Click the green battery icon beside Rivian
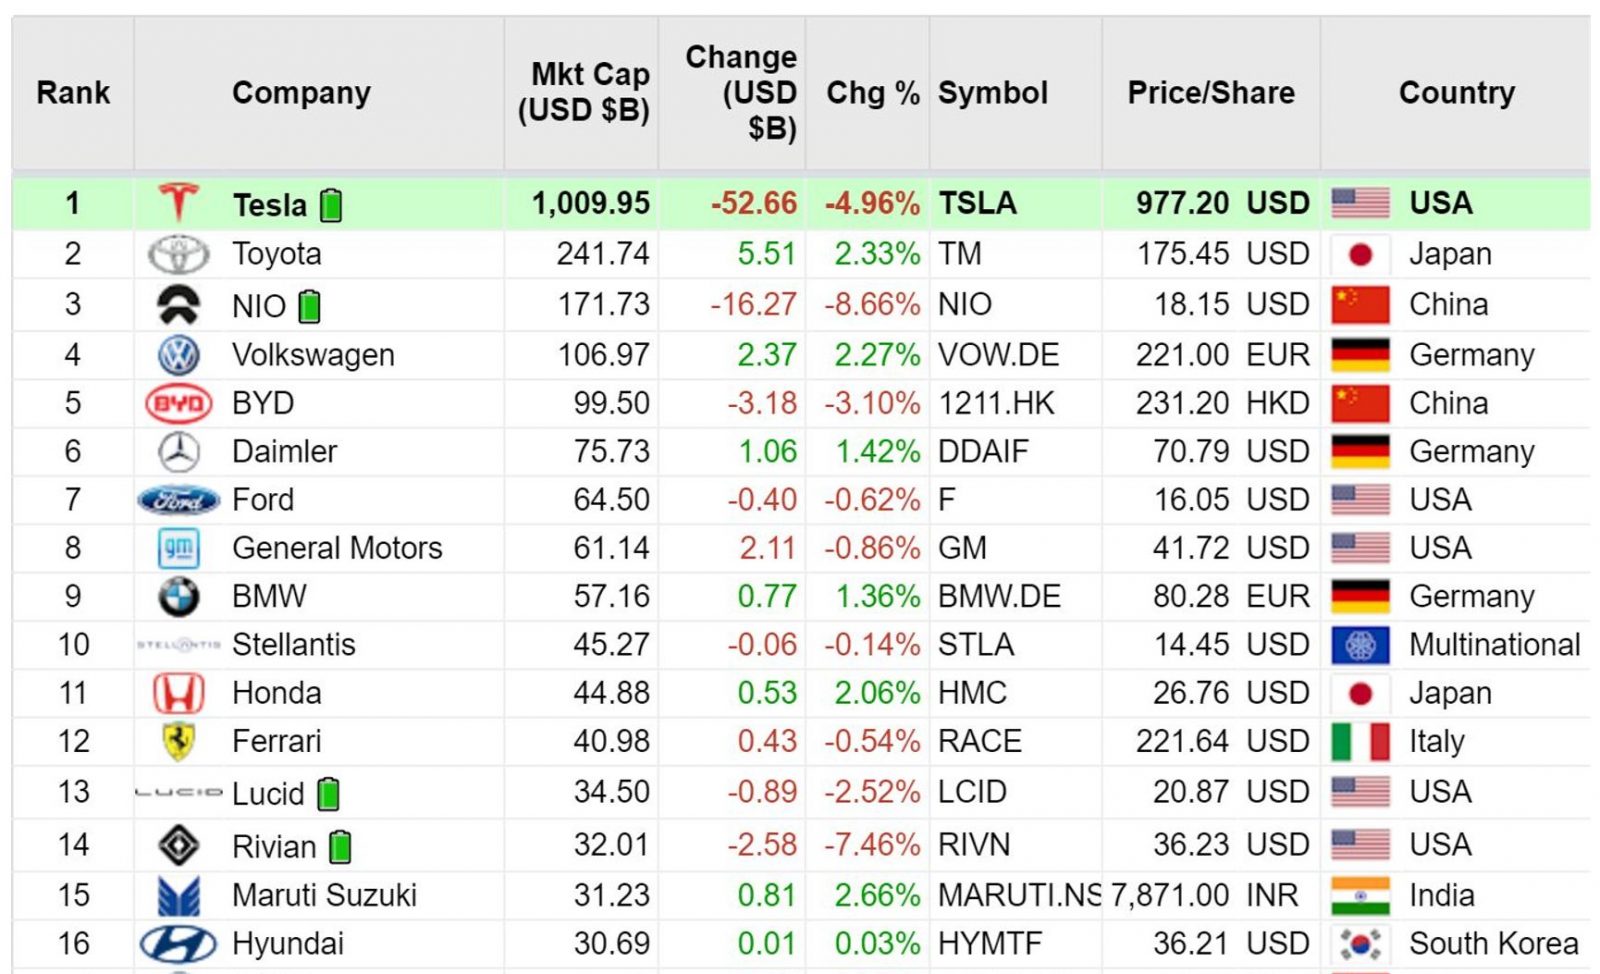1600x974 pixels. click(340, 847)
